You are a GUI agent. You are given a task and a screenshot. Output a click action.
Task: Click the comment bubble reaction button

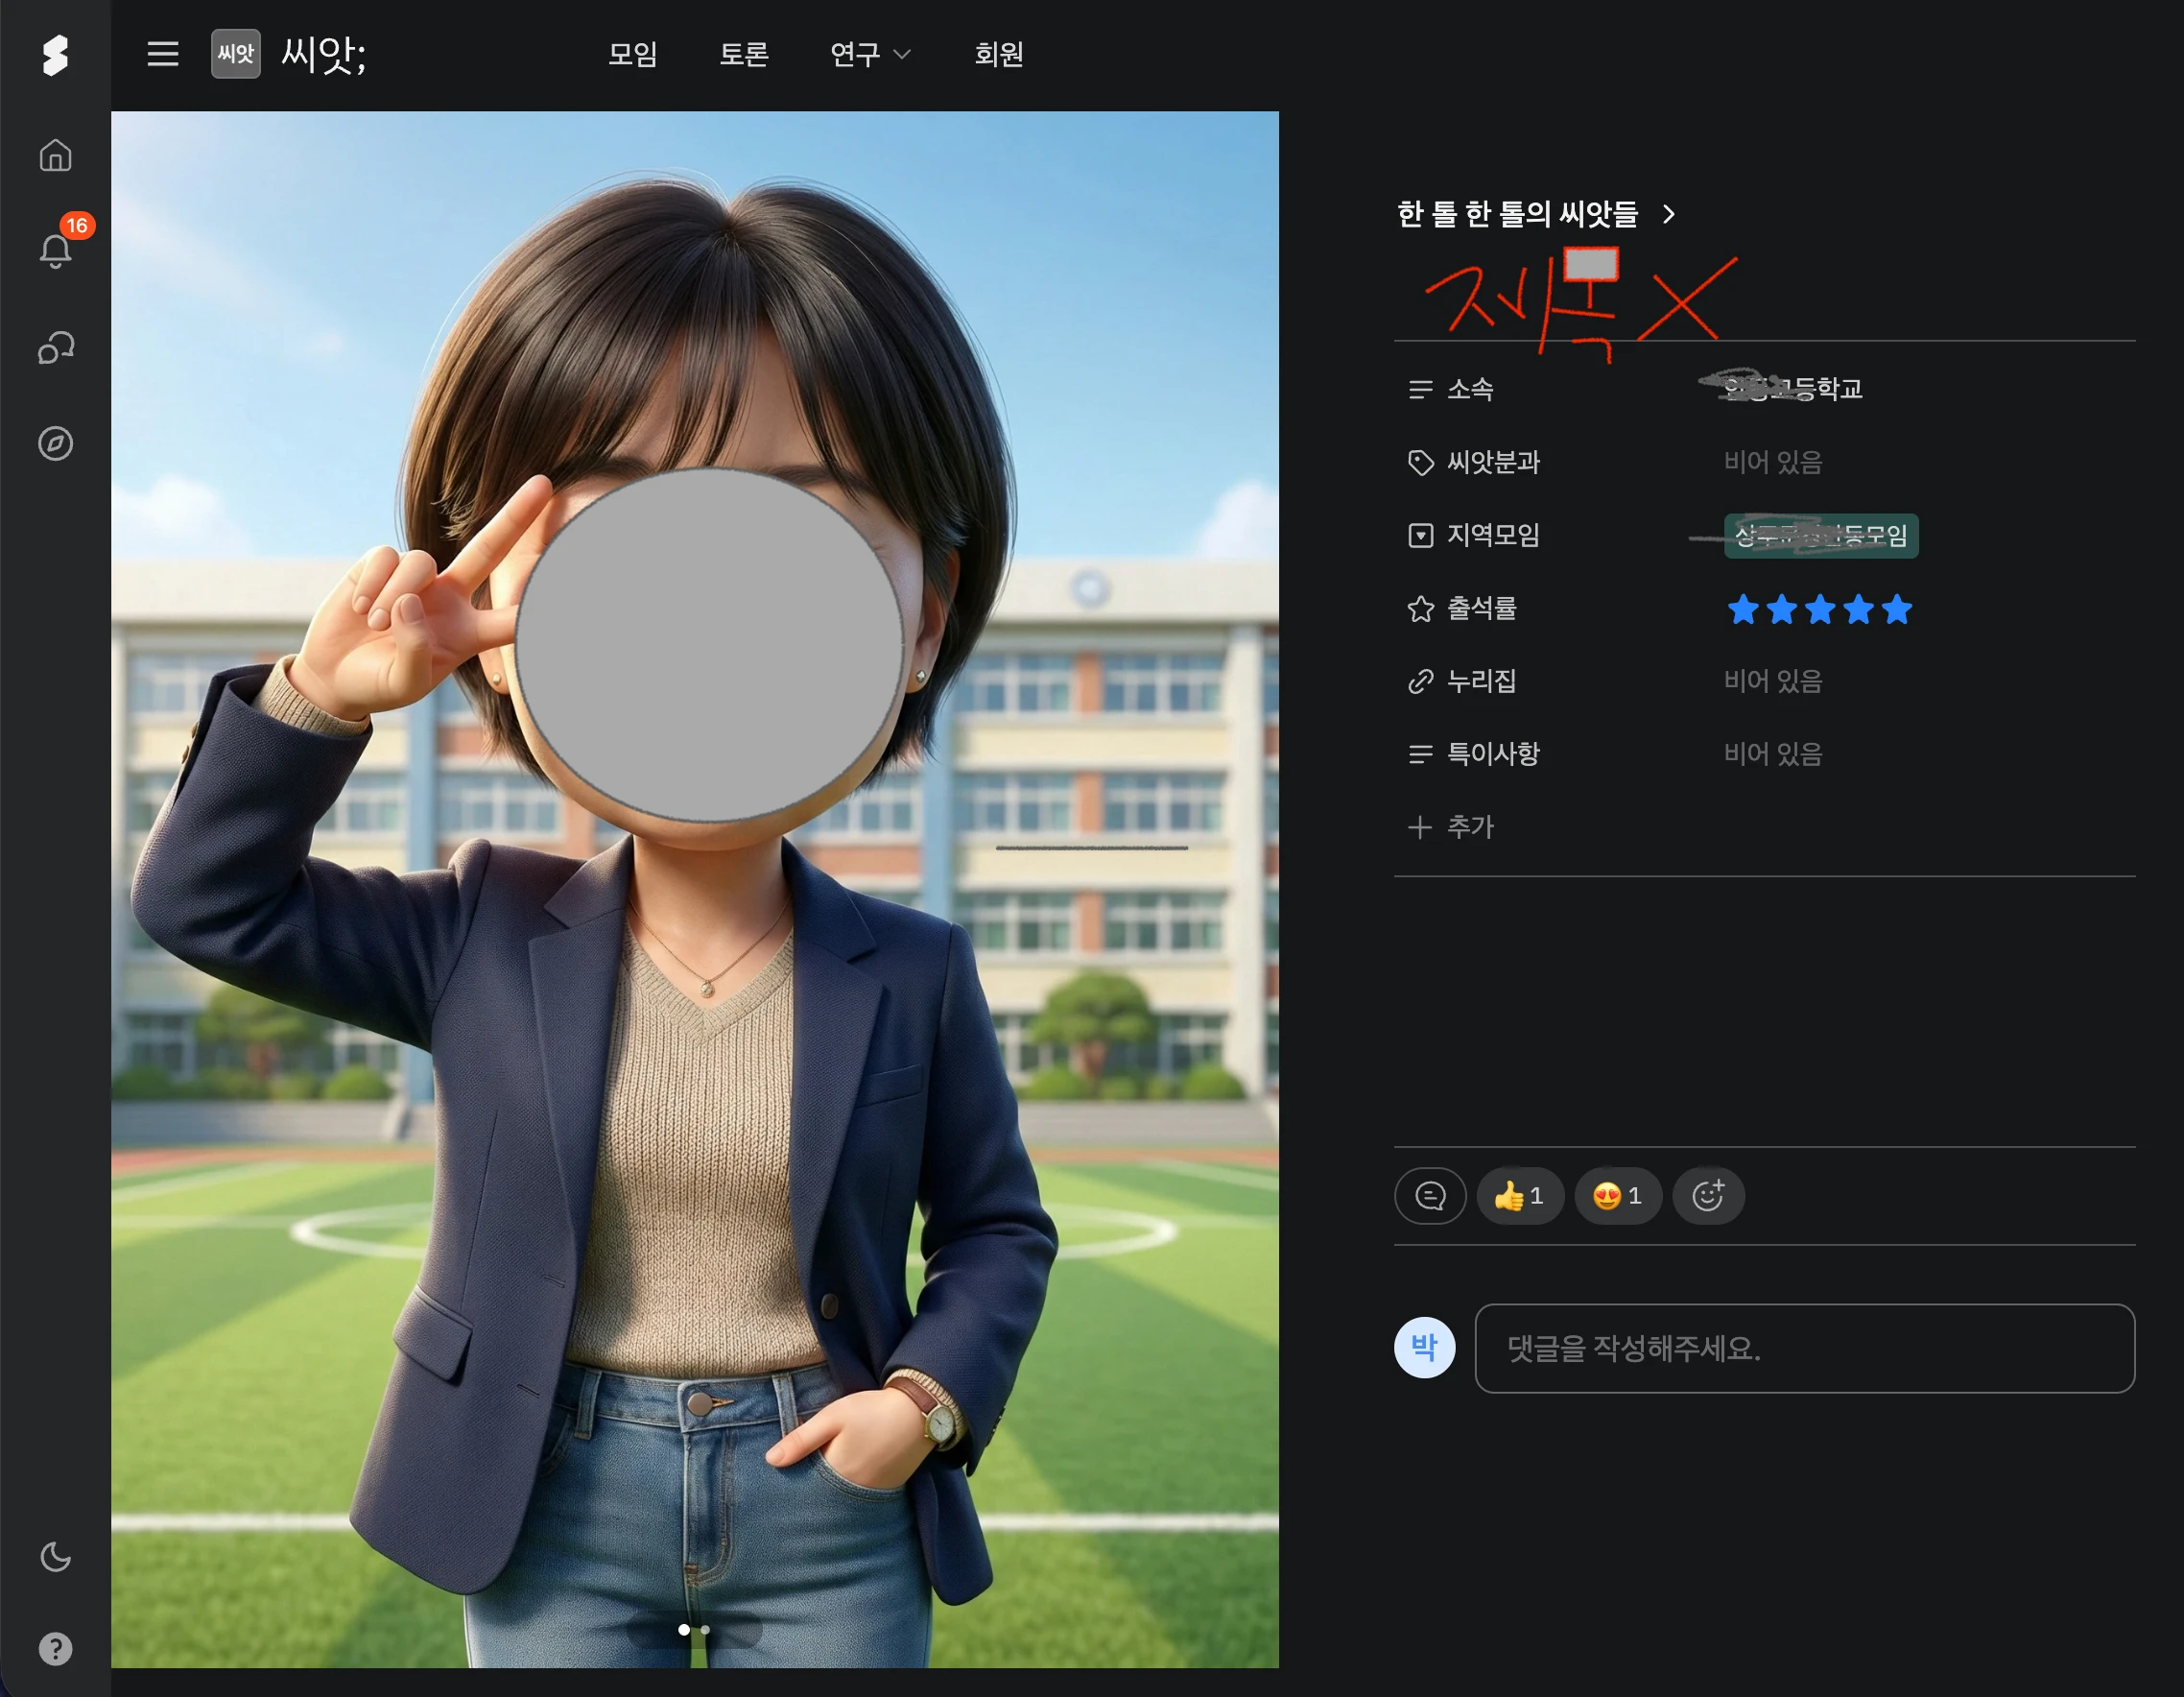(x=1429, y=1195)
